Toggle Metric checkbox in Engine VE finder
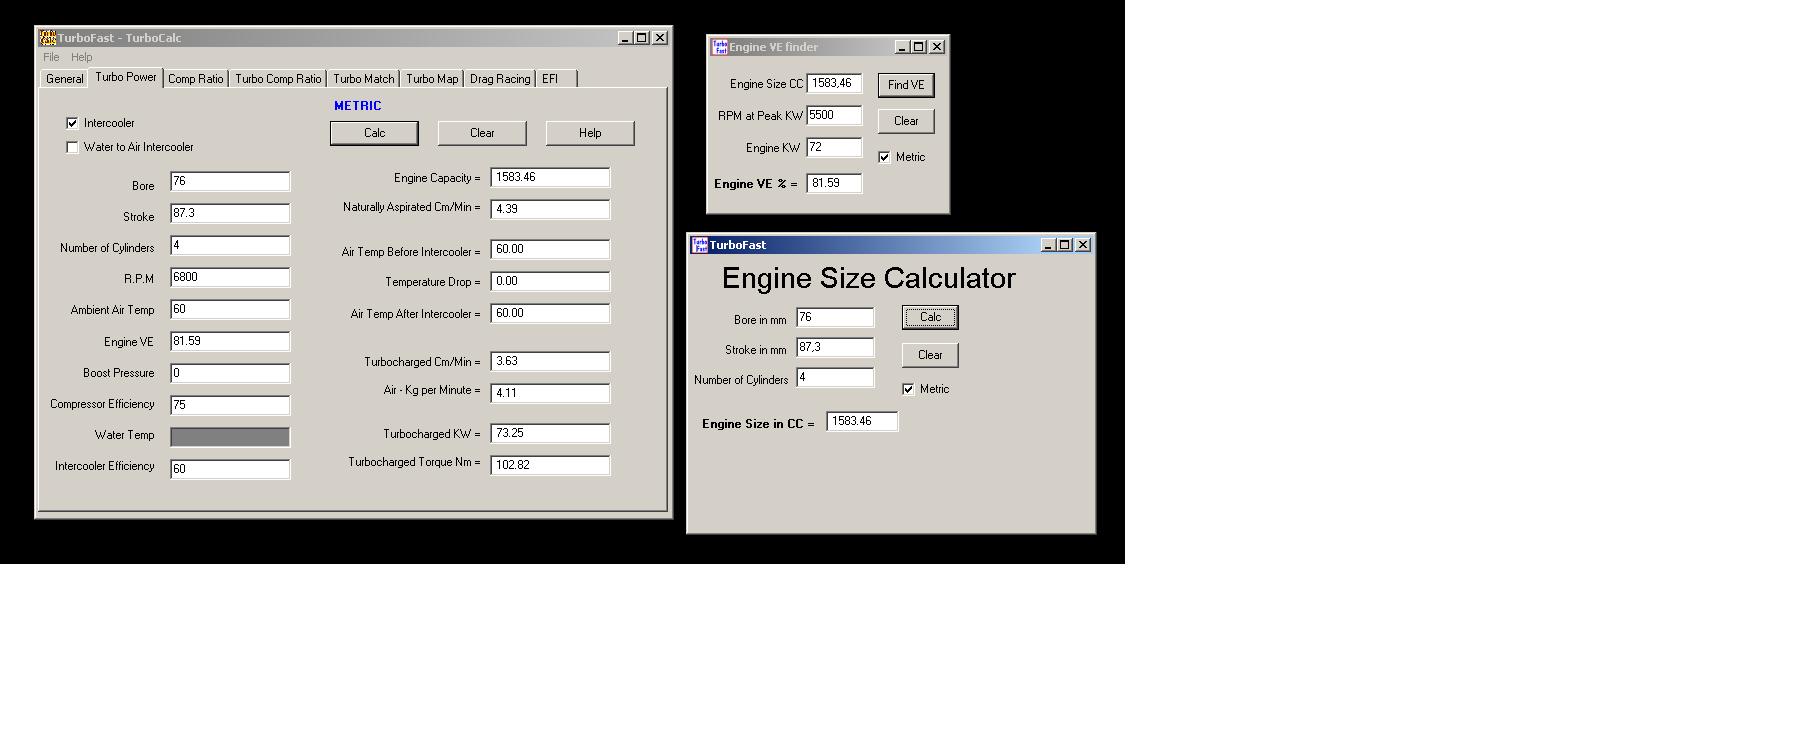The height and width of the screenshot is (755, 1818). [884, 157]
